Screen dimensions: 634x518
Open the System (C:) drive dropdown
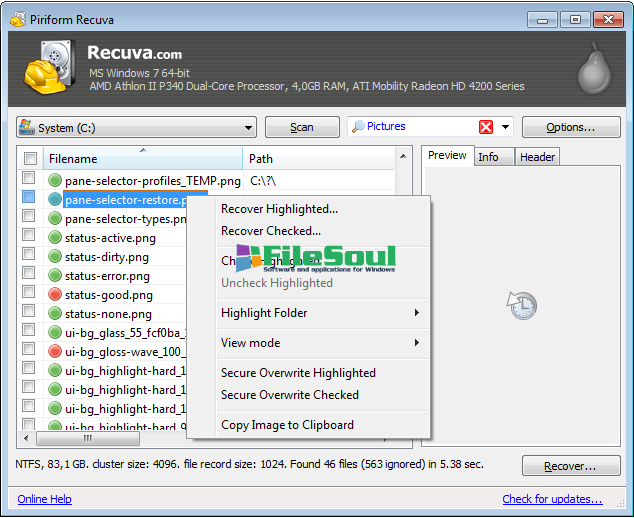click(x=248, y=128)
